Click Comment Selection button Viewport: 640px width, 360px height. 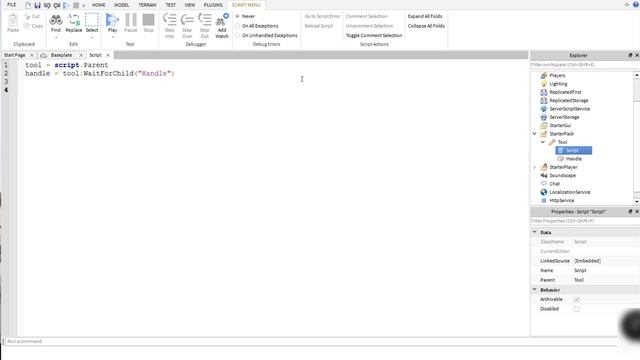367,16
